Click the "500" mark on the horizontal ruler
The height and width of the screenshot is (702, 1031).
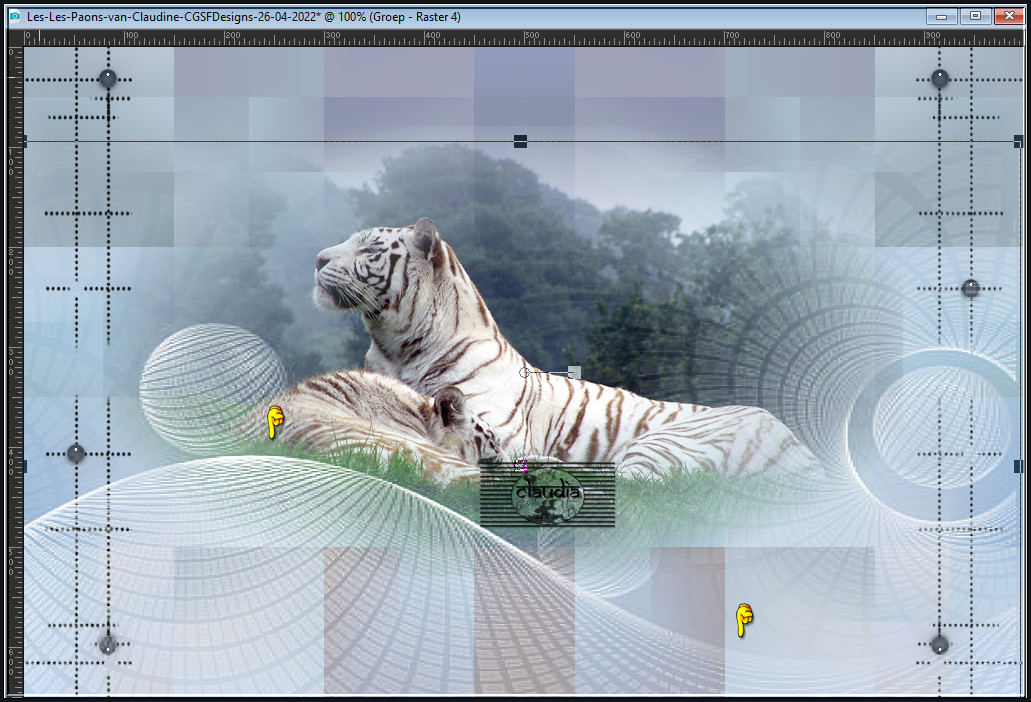[532, 35]
